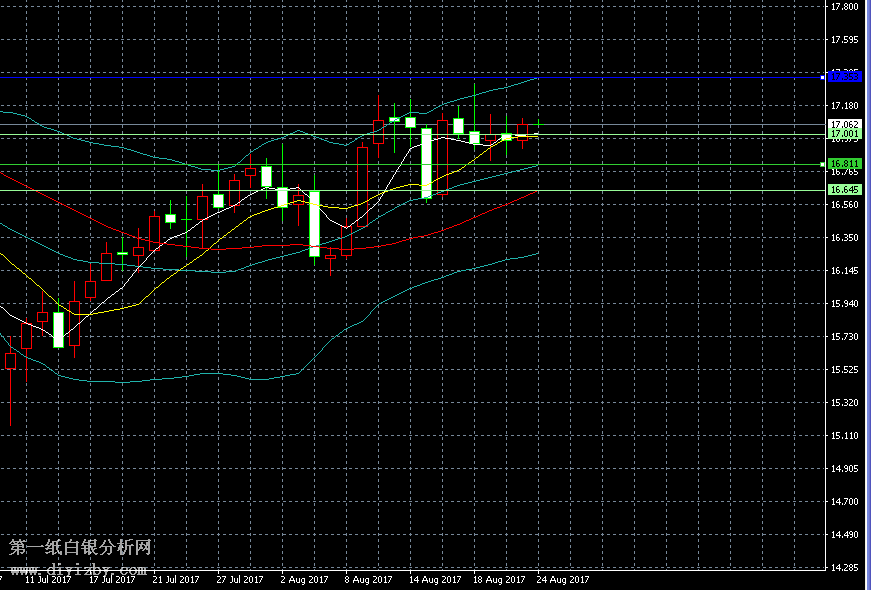Viewport: 871px width, 590px height.
Task: Select the green 16.811 level label
Action: point(844,163)
